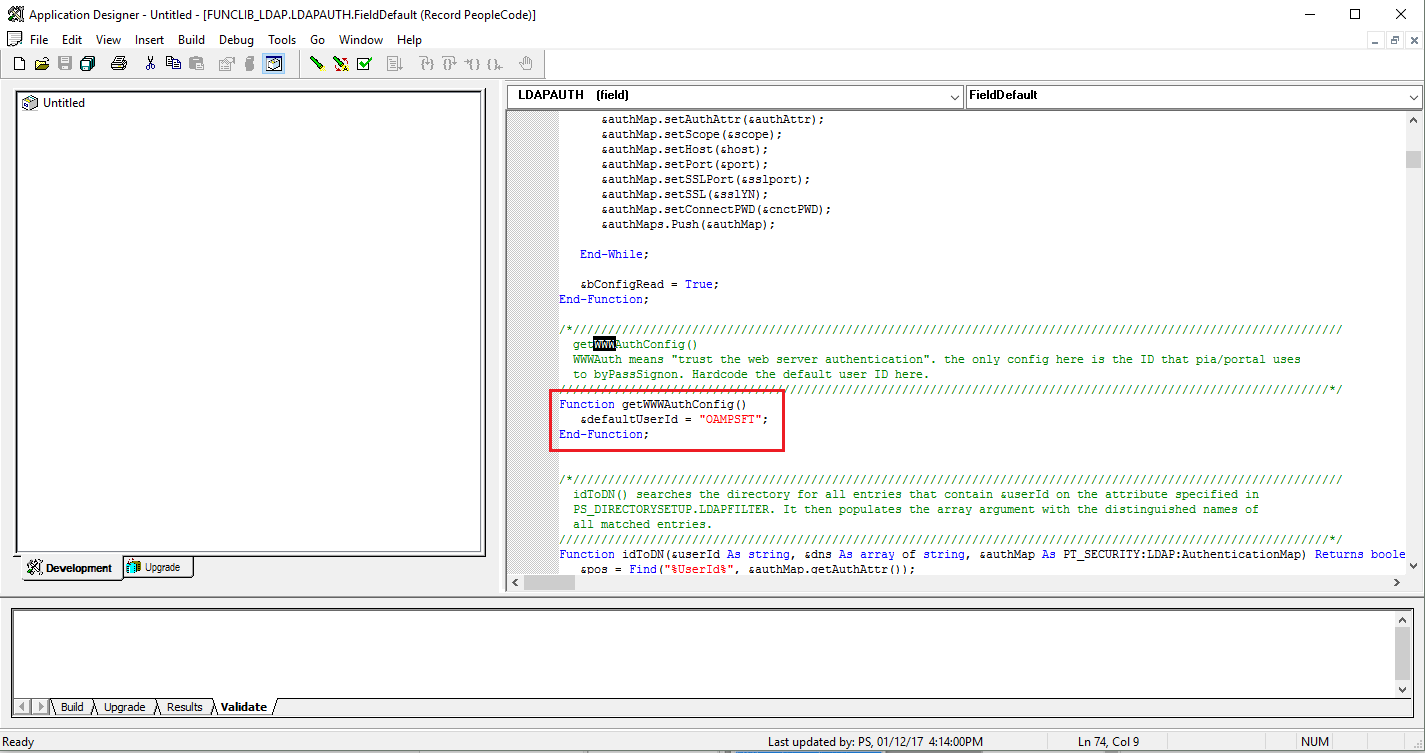1425x753 pixels.
Task: Click the "Function getWWWAuthConfig()" line
Action: (x=653, y=404)
